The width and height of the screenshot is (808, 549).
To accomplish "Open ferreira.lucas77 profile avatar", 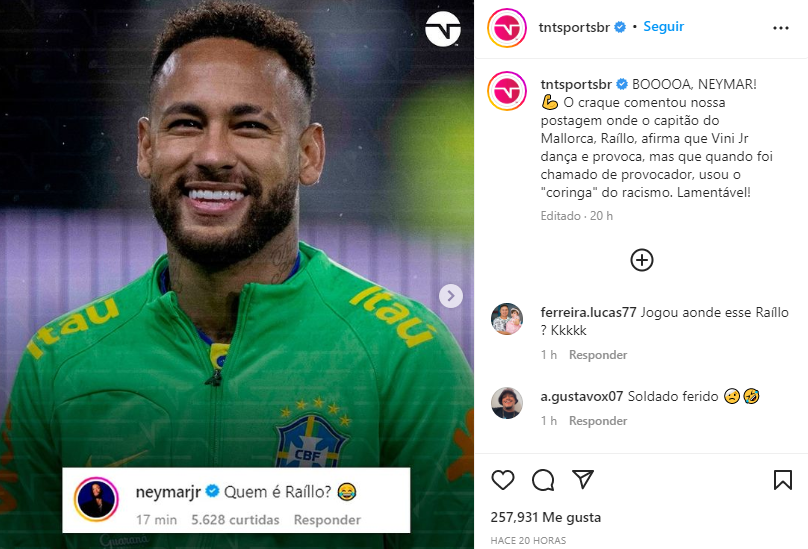I will click(507, 319).
